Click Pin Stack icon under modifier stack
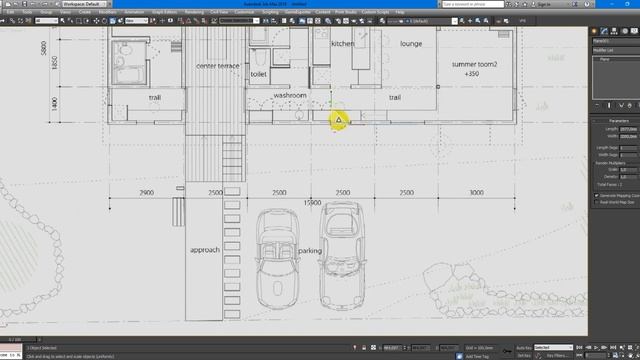This screenshot has width=640, height=360. [x=597, y=105]
